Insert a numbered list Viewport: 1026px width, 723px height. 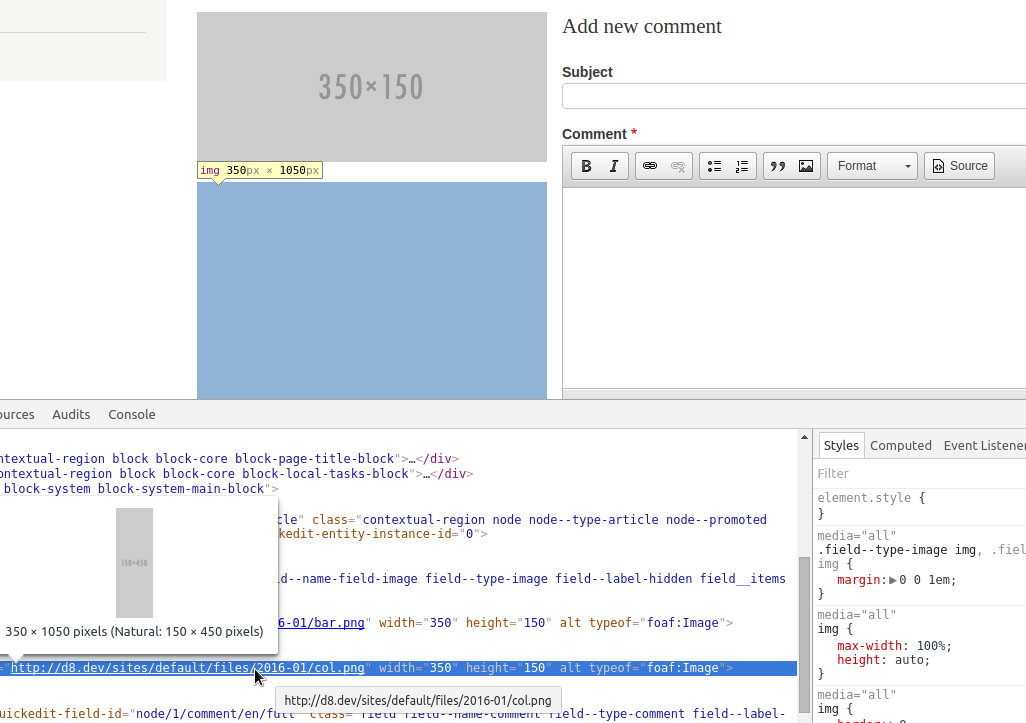741,166
